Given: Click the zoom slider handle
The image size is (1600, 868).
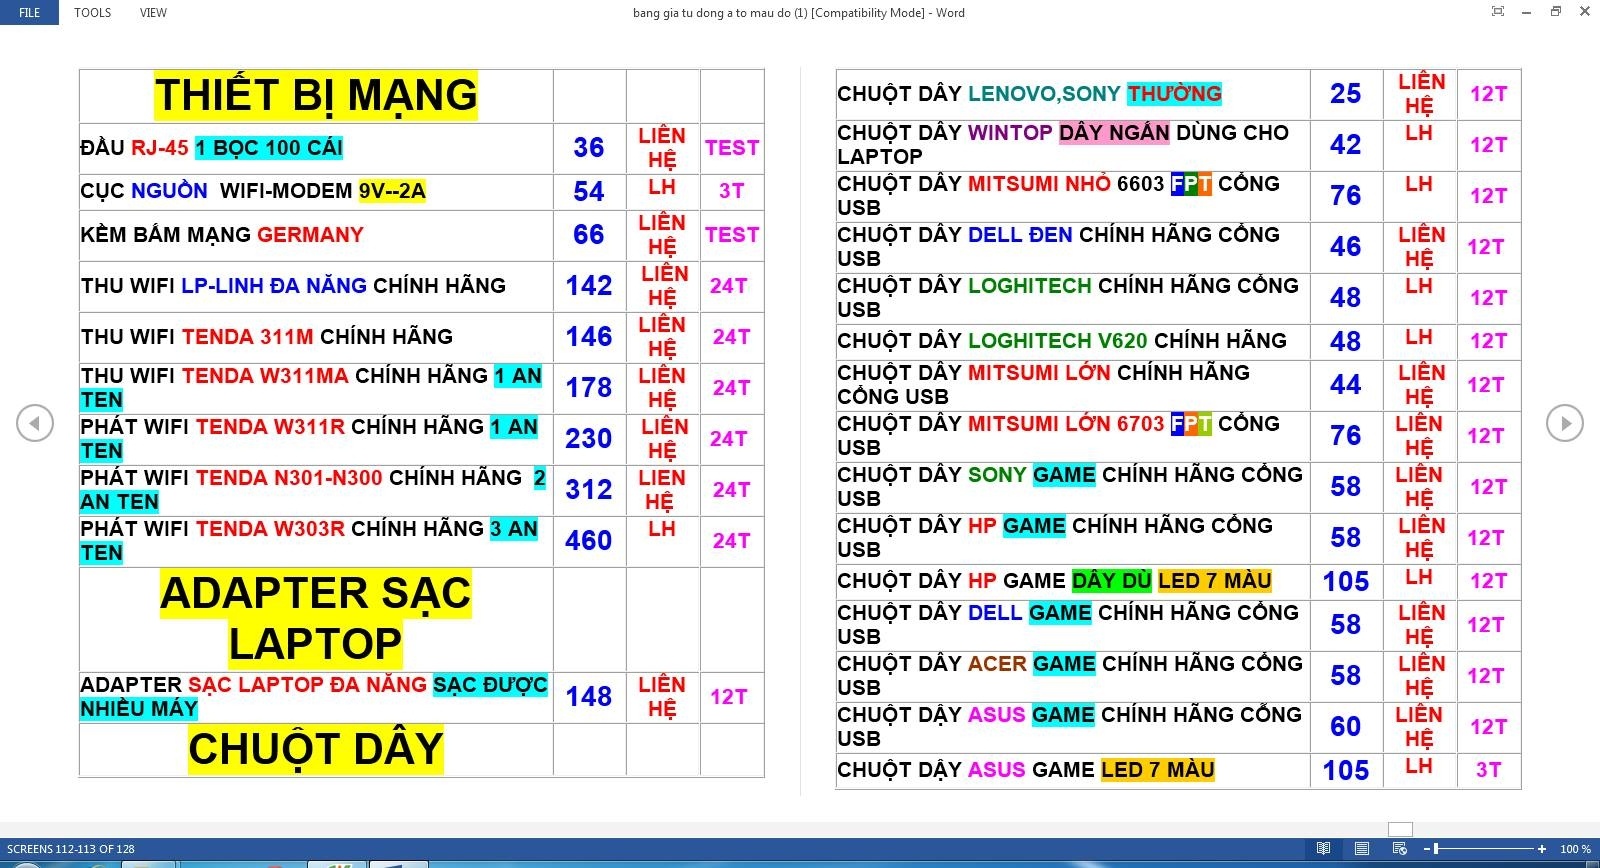Looking at the screenshot, I should coord(1436,849).
